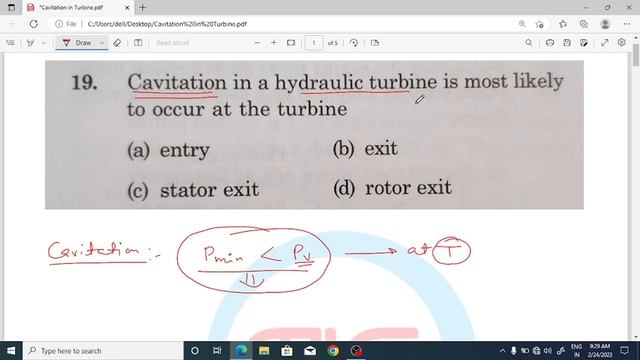The image size is (640, 360).
Task: Zoom in the PDF page
Action: (273, 42)
